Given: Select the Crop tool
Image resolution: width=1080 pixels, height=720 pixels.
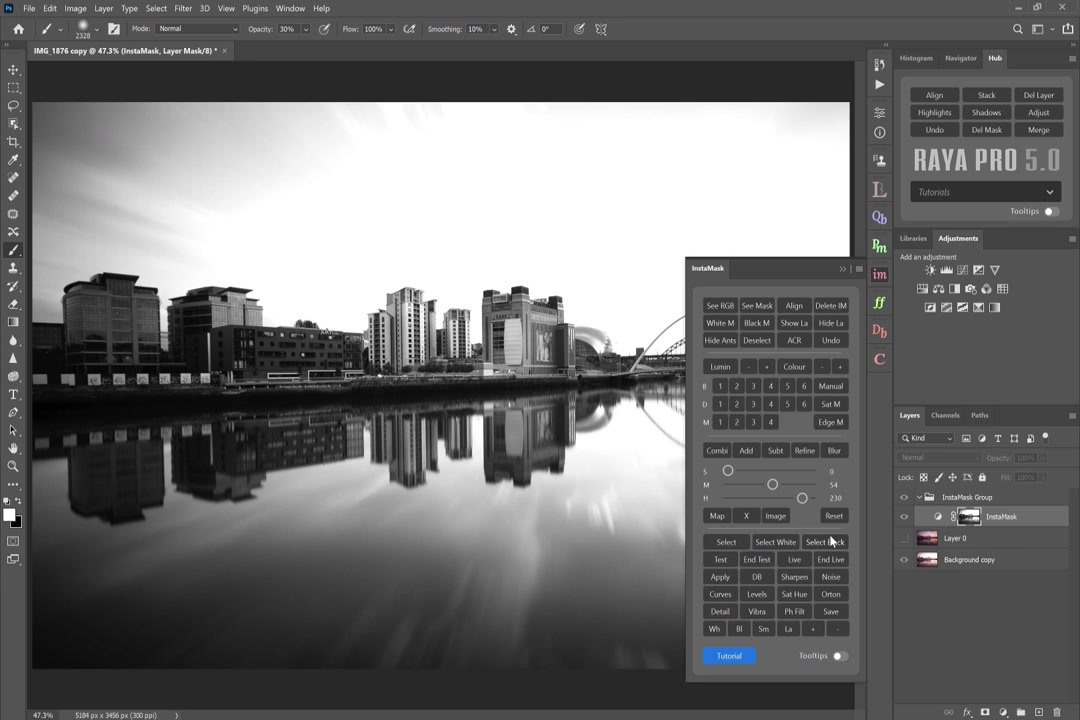Looking at the screenshot, I should tap(13, 142).
